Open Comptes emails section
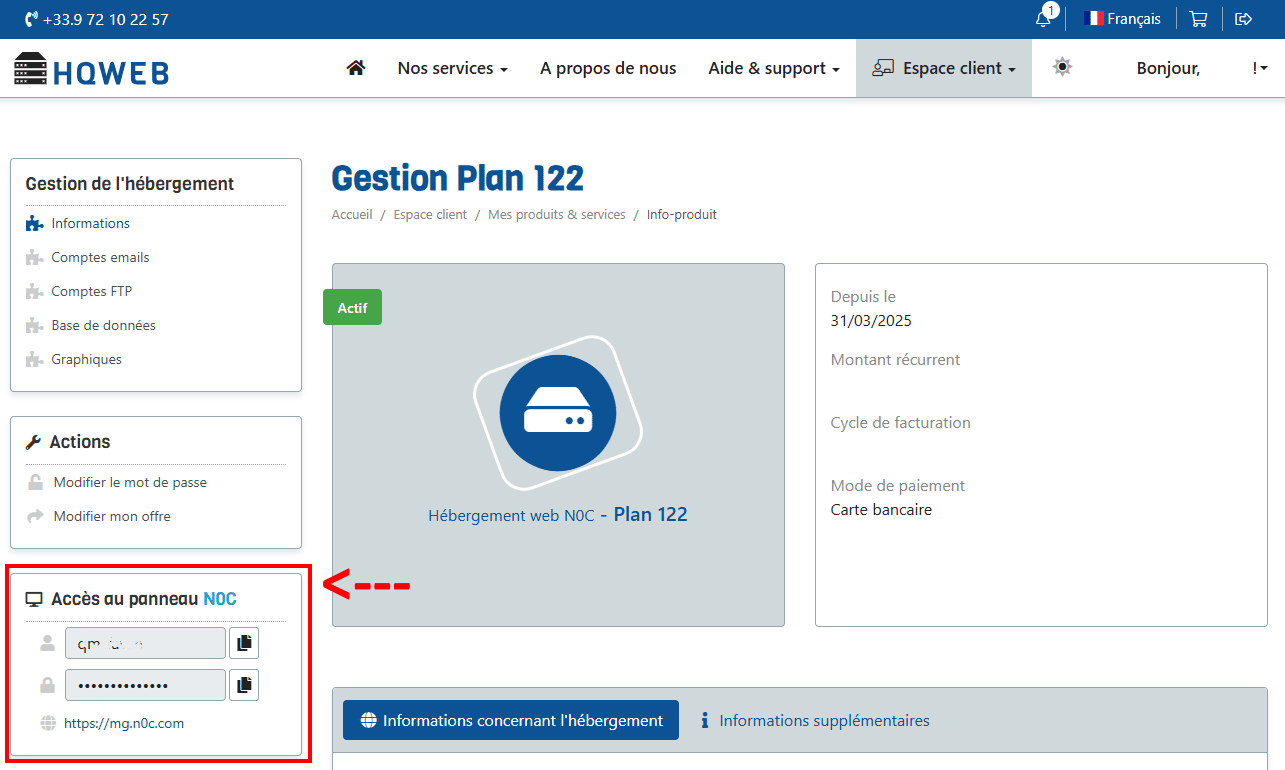The width and height of the screenshot is (1285, 770). 100,257
